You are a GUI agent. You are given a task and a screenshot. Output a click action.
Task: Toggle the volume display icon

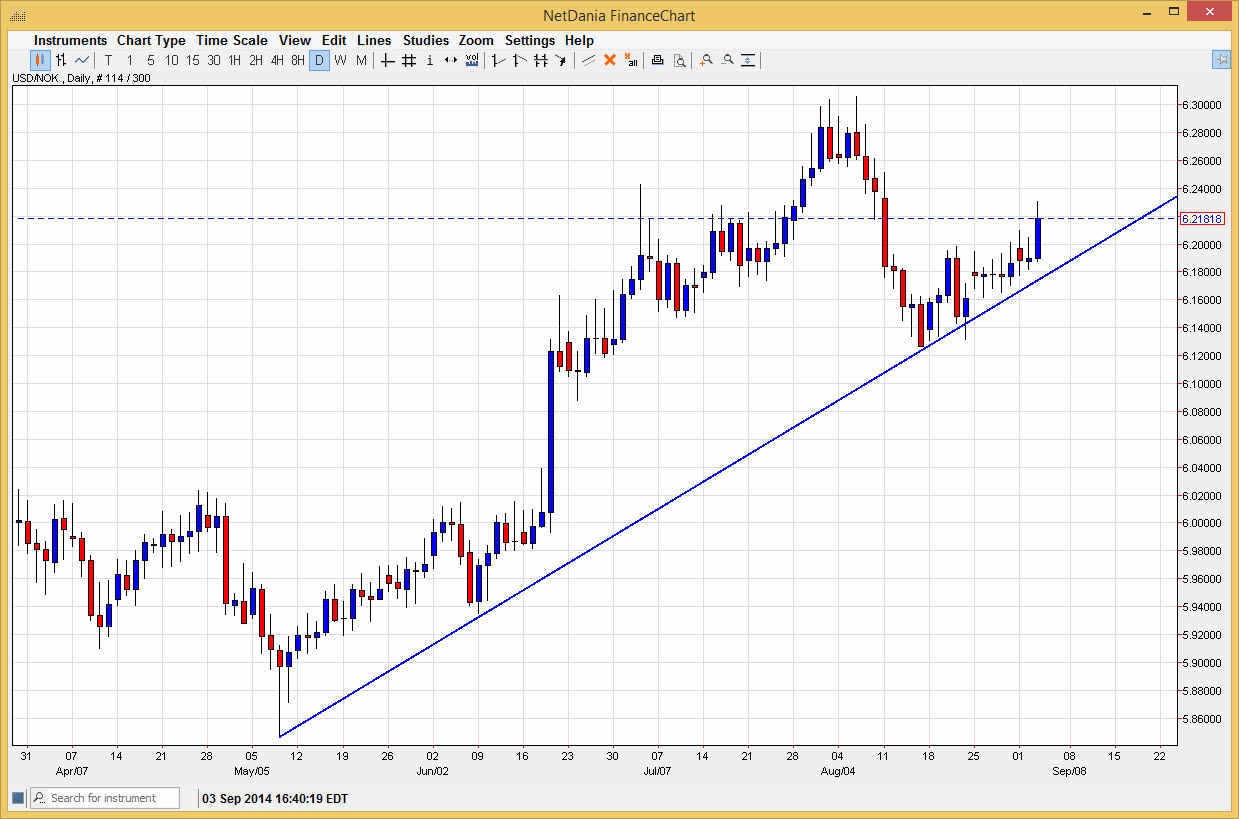[x=470, y=61]
